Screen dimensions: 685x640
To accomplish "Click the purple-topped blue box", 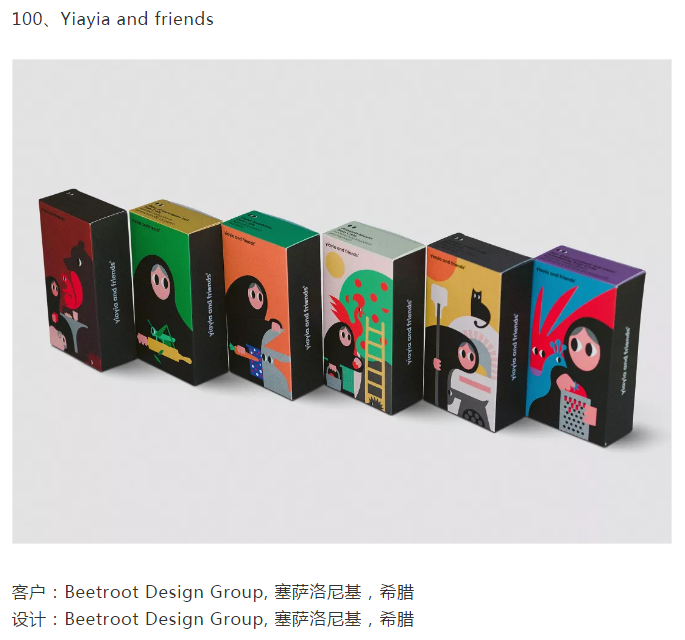I will coord(585,347).
